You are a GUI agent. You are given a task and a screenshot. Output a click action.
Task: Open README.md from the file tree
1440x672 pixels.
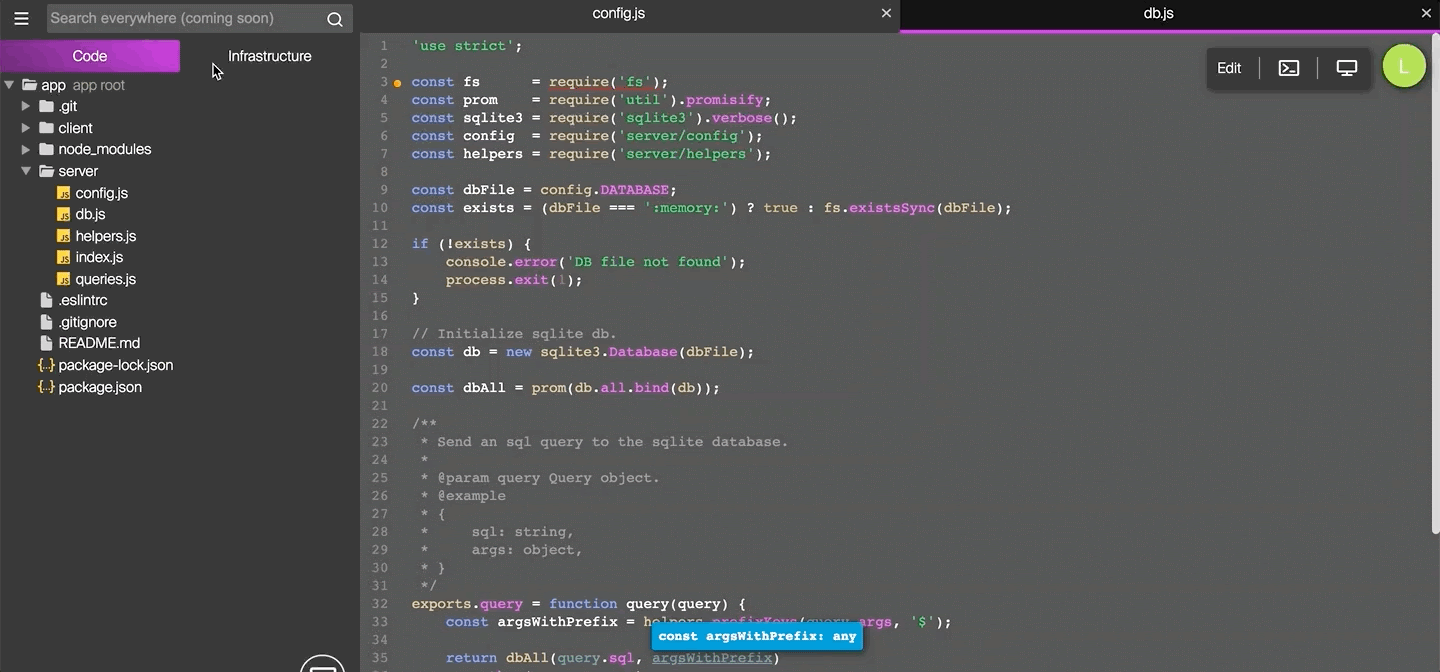click(x=97, y=343)
